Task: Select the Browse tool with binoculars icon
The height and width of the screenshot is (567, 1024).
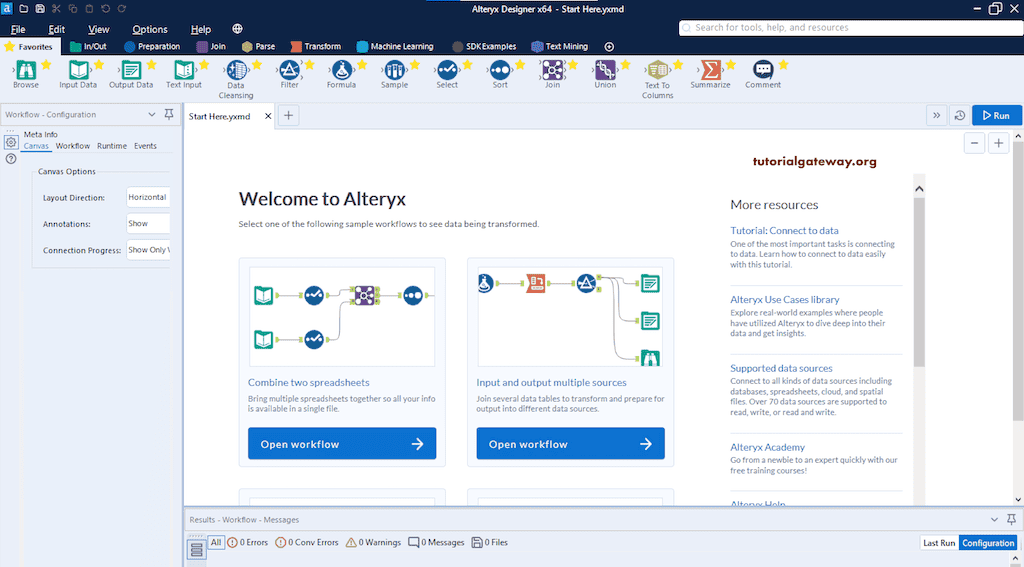Action: click(26, 69)
